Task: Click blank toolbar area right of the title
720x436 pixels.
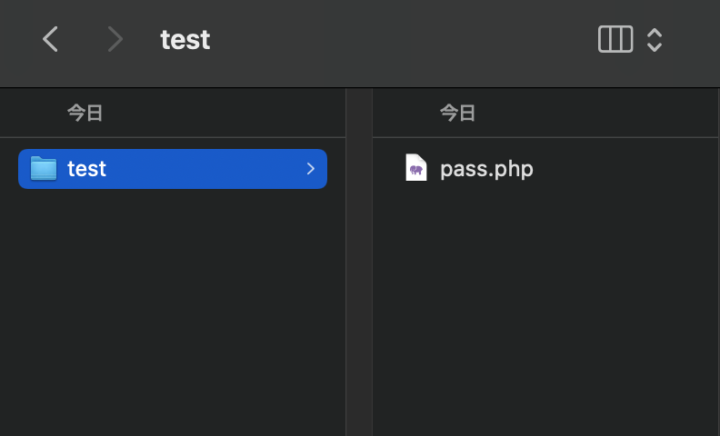Action: 399,39
